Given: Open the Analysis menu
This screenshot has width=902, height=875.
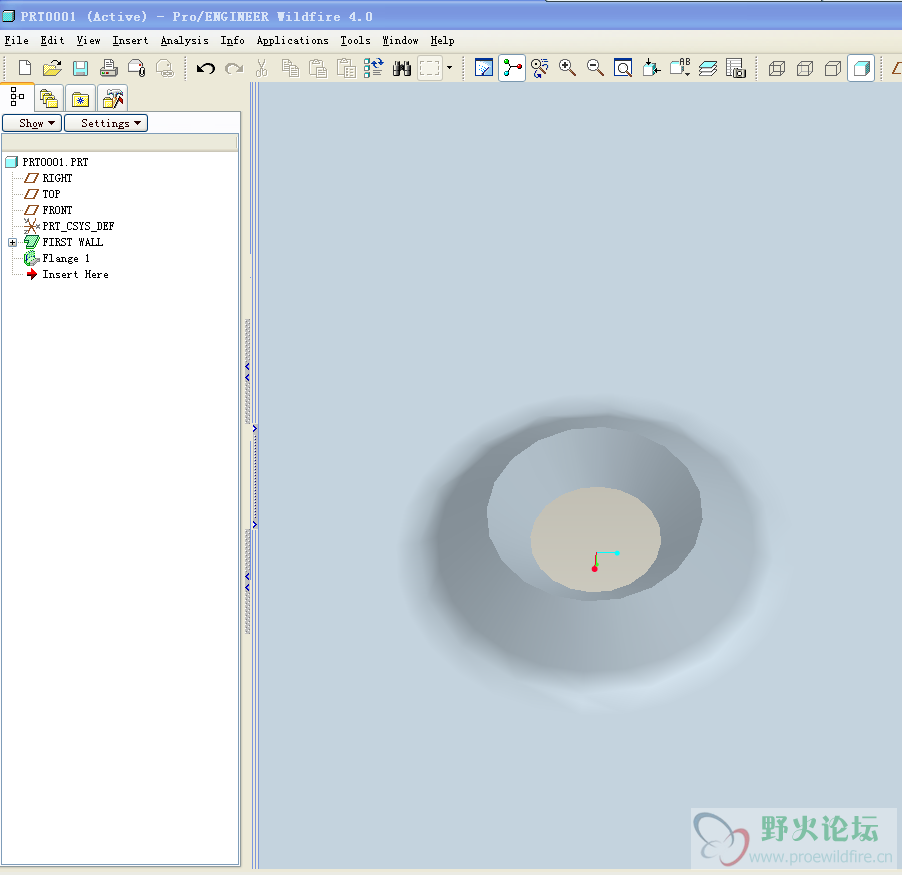Looking at the screenshot, I should coord(184,40).
